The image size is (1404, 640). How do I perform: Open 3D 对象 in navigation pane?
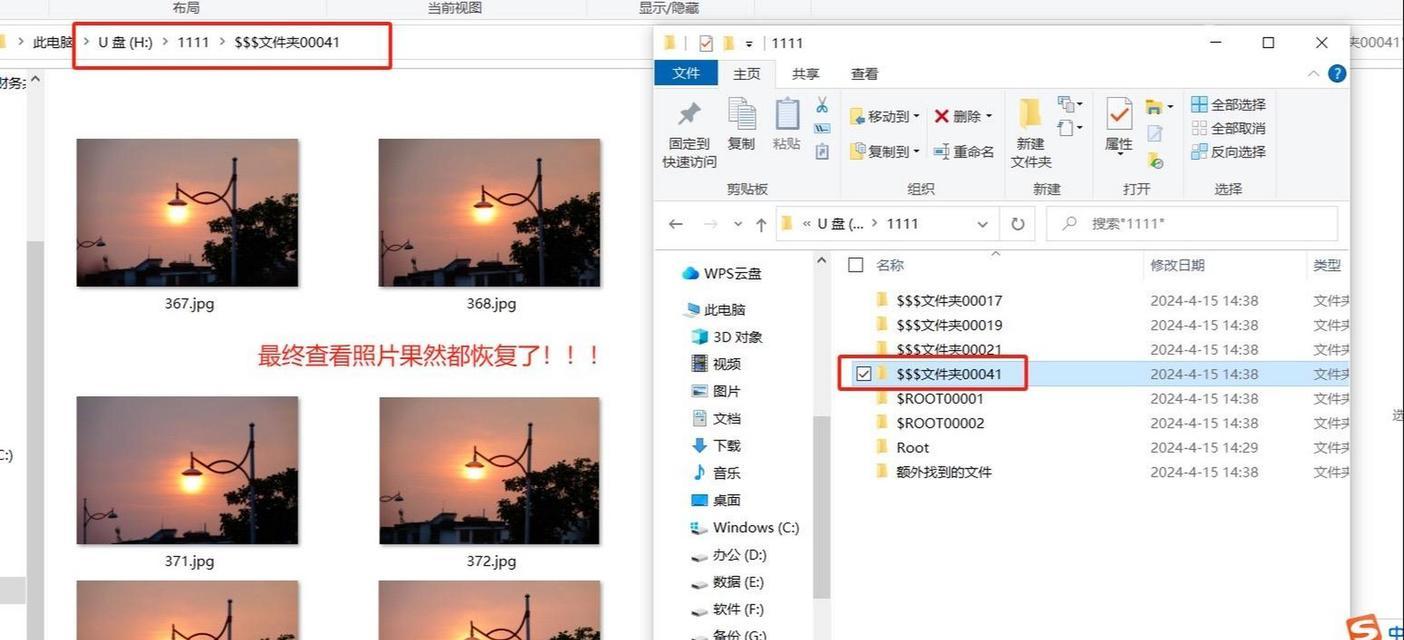point(727,337)
